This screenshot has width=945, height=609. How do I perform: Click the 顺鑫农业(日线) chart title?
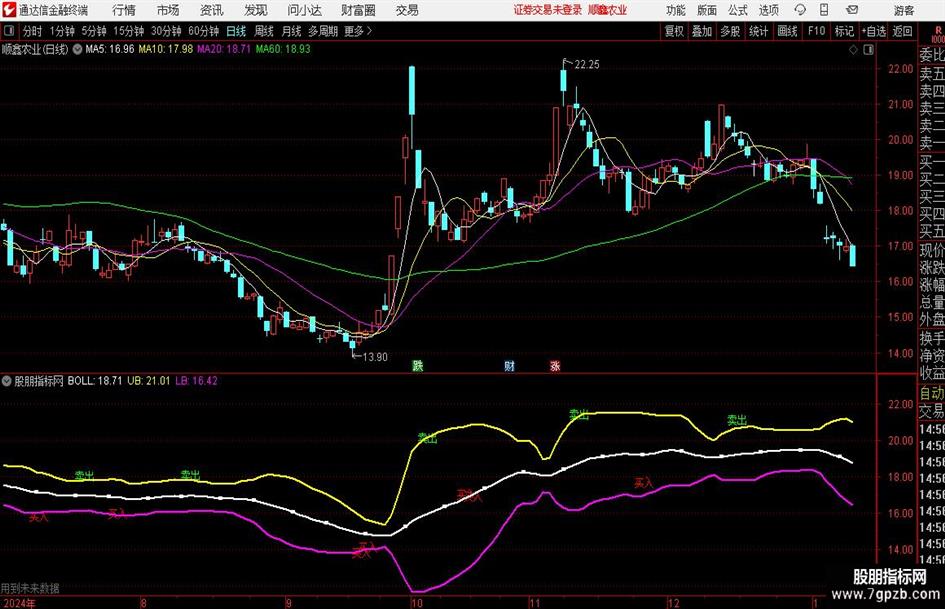click(36, 49)
